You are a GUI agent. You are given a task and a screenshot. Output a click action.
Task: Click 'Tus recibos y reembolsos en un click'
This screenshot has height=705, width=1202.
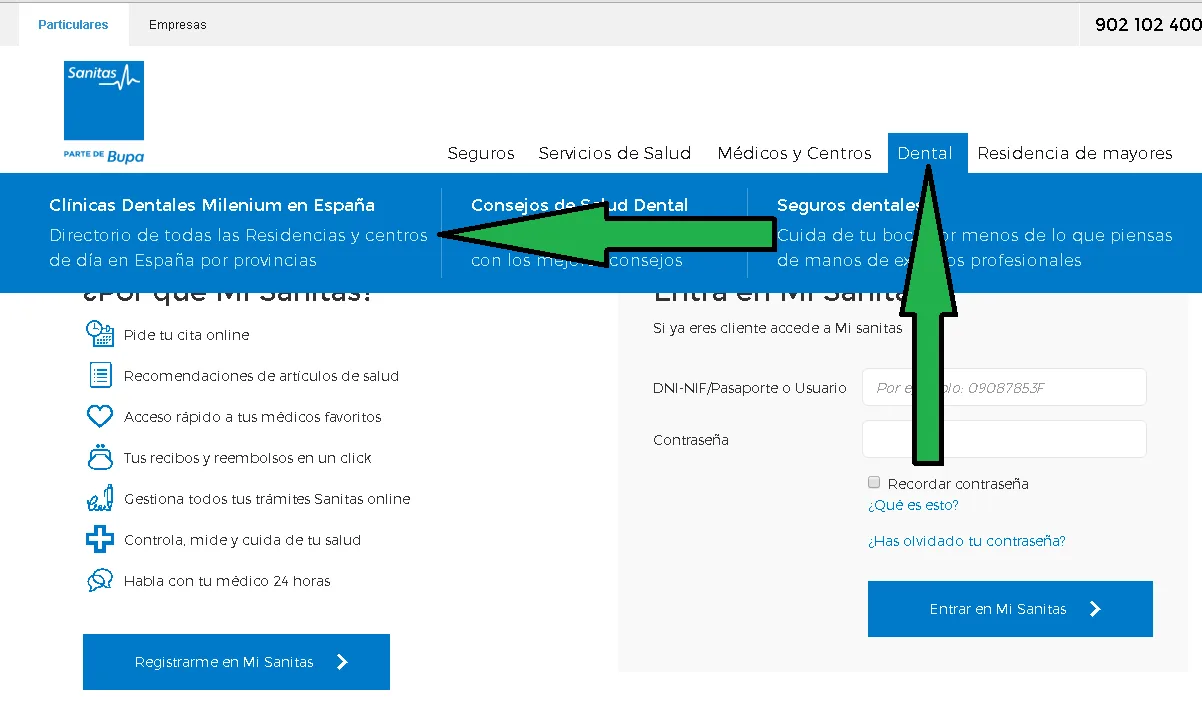(x=248, y=458)
